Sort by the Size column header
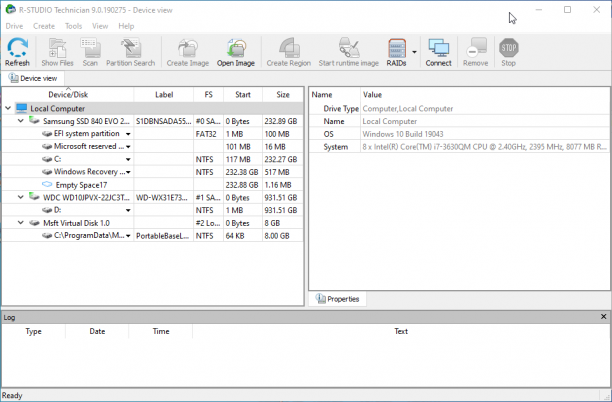The width and height of the screenshot is (612, 402). [283, 94]
